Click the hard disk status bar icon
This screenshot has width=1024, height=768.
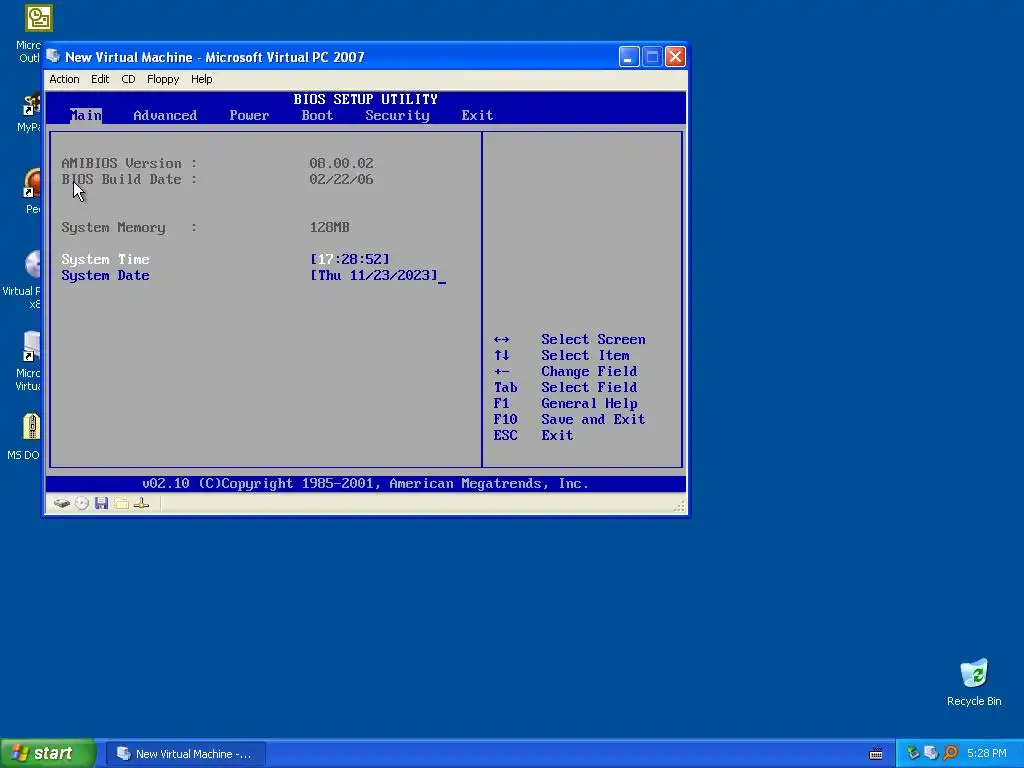click(x=61, y=503)
